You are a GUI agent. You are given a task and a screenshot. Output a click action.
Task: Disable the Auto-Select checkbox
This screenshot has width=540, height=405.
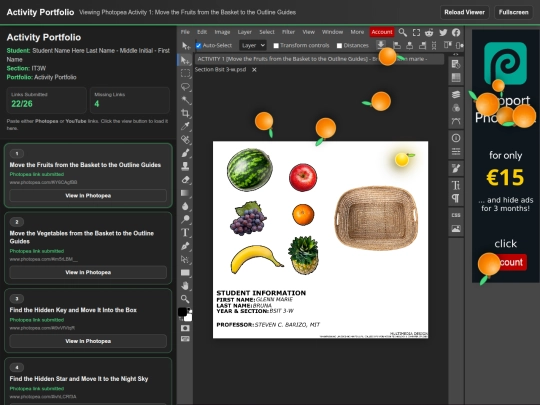pos(198,45)
